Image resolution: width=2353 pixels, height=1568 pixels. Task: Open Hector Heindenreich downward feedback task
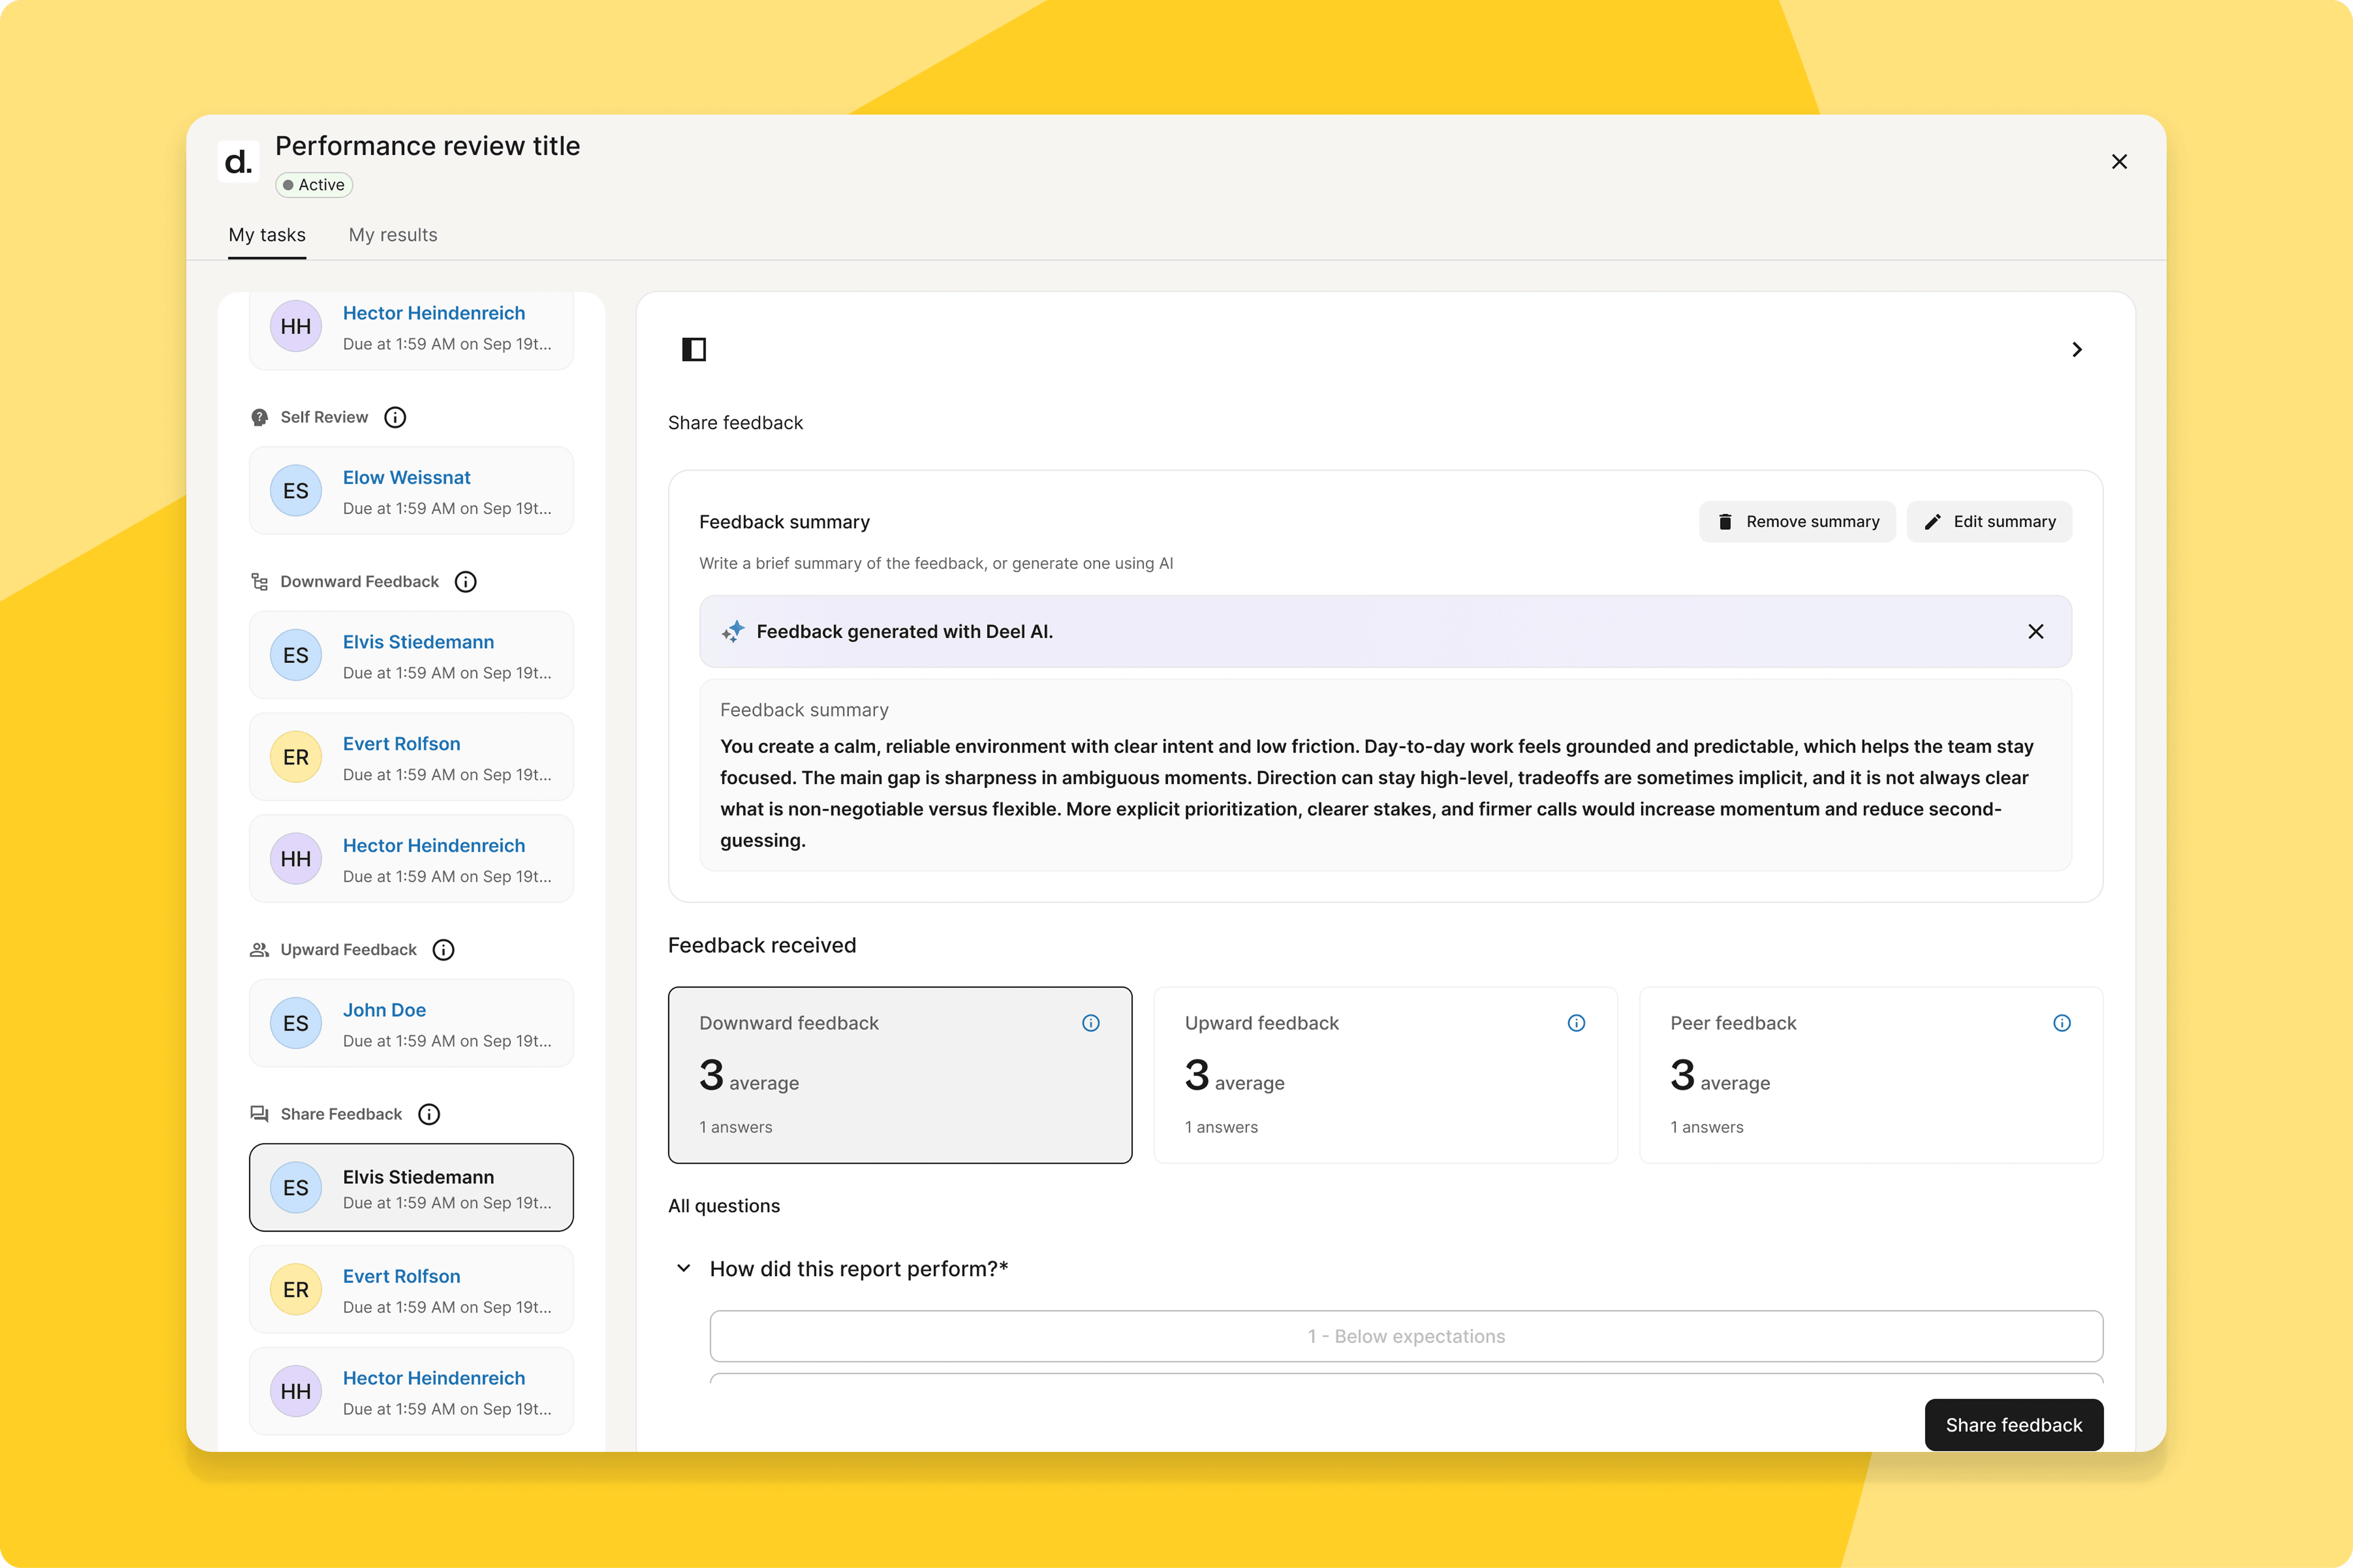[x=411, y=859]
